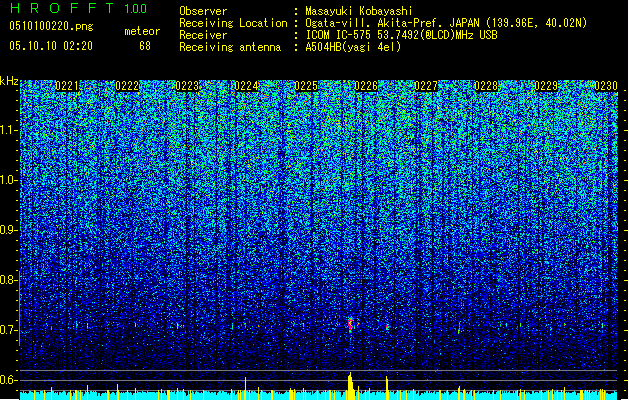629x400 pixels.
Task: Click the 0.9 kHz axis tick label
Action: point(8,230)
